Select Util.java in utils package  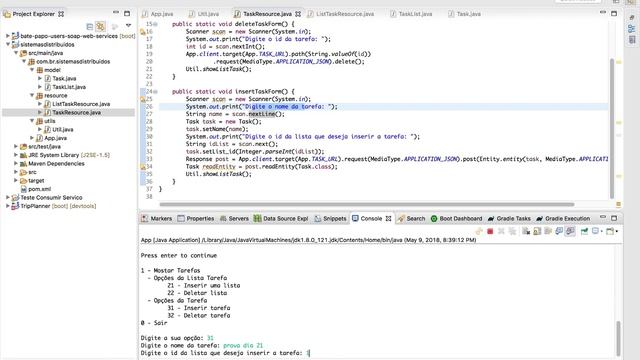click(x=63, y=129)
